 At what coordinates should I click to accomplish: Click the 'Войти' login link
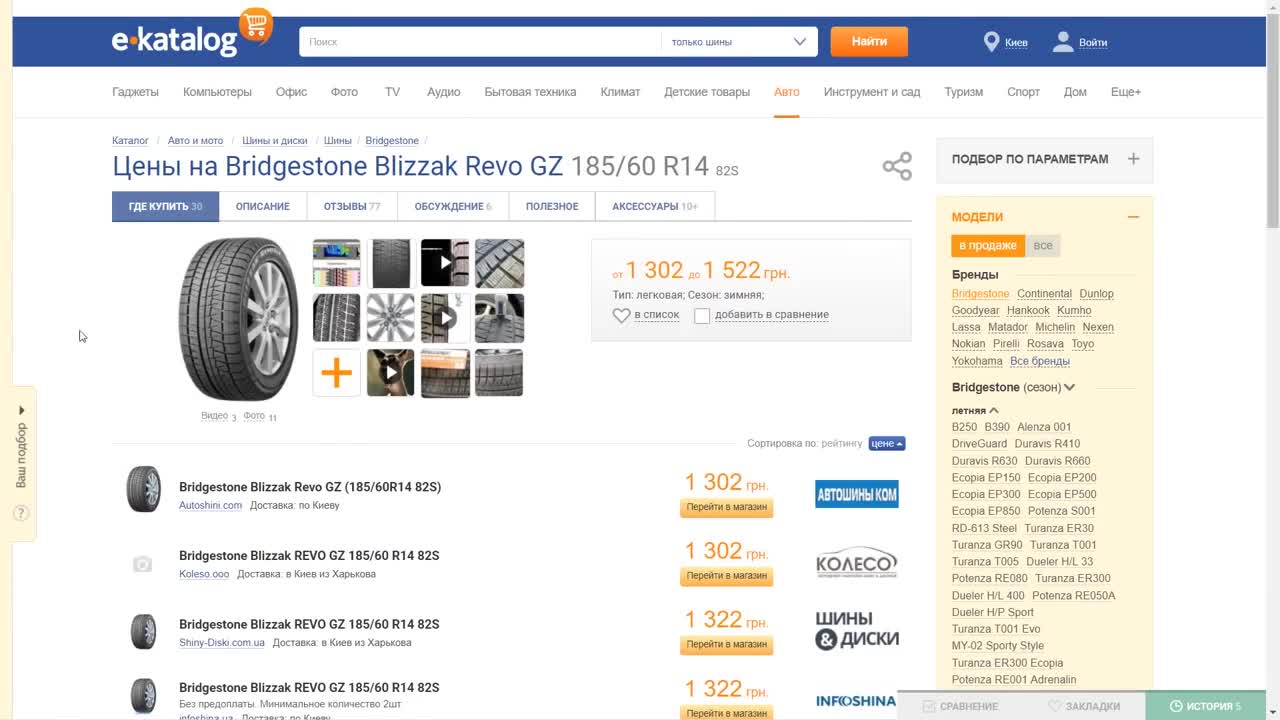pos(1093,42)
